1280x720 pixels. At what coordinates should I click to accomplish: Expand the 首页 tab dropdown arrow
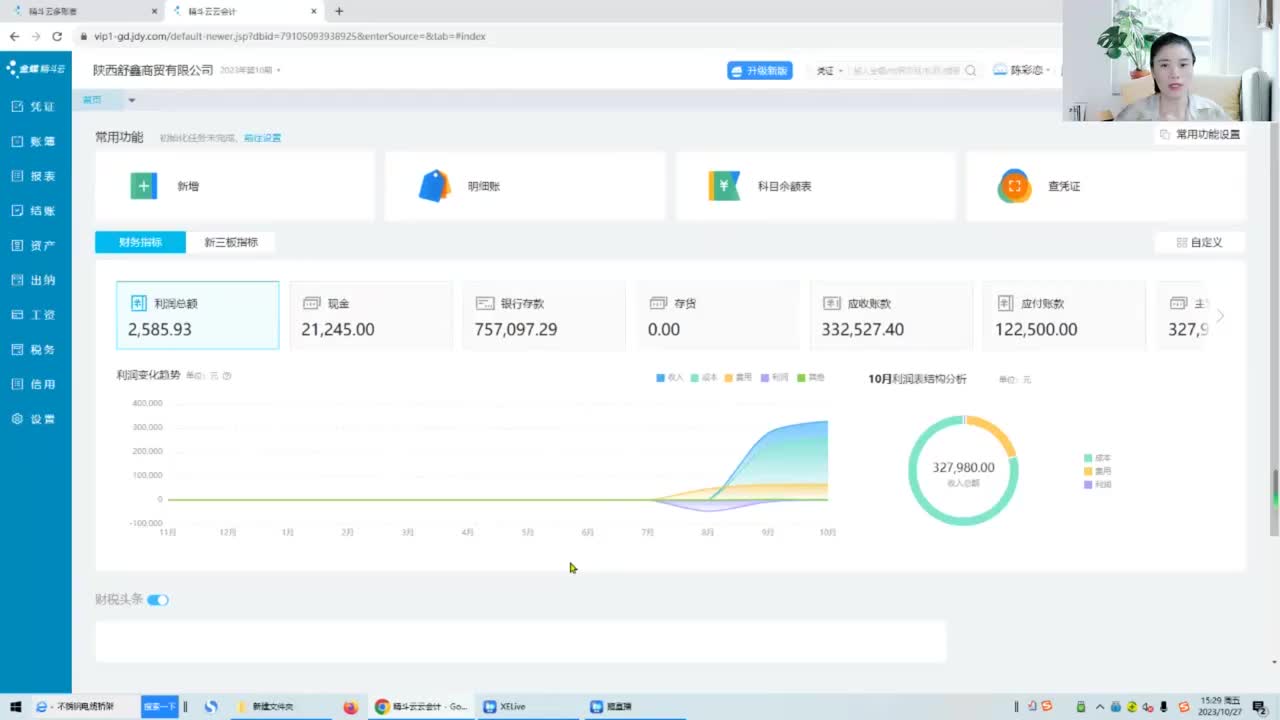coord(131,100)
